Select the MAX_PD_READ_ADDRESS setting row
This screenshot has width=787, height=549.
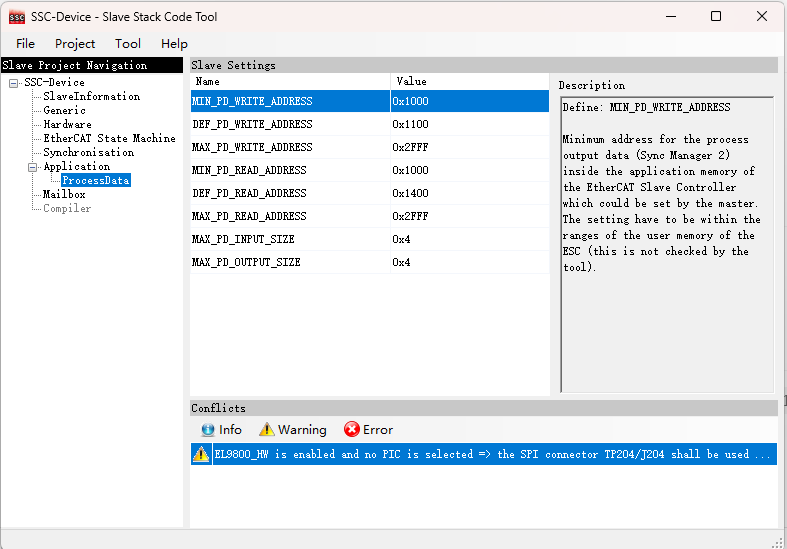(369, 217)
